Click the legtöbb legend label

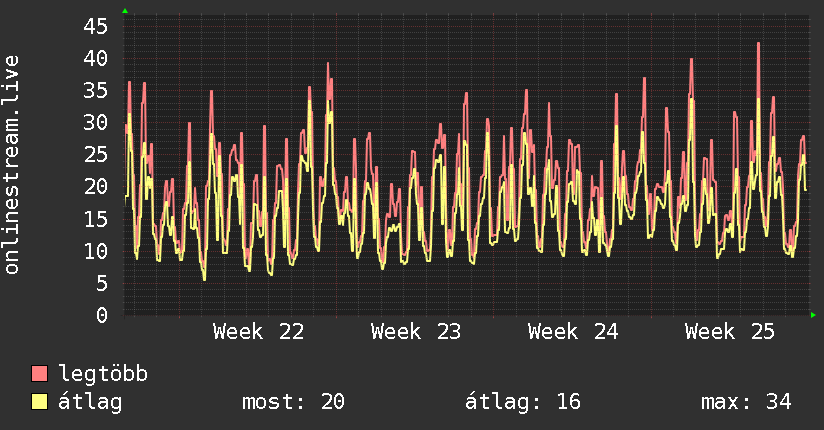(x=103, y=373)
